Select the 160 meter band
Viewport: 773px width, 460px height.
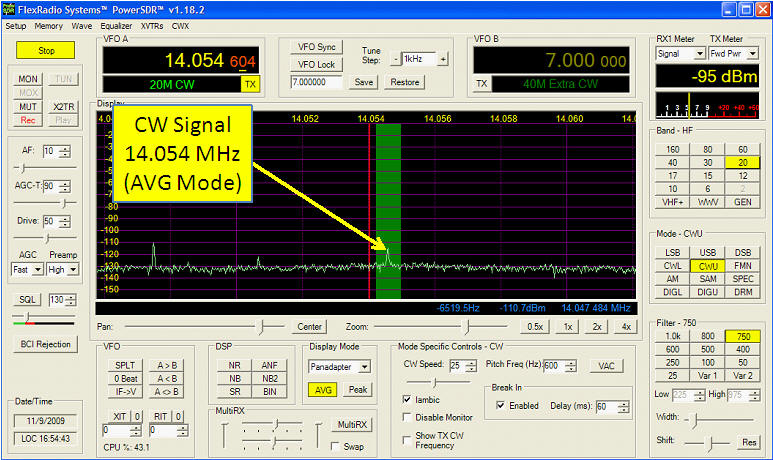tap(672, 149)
